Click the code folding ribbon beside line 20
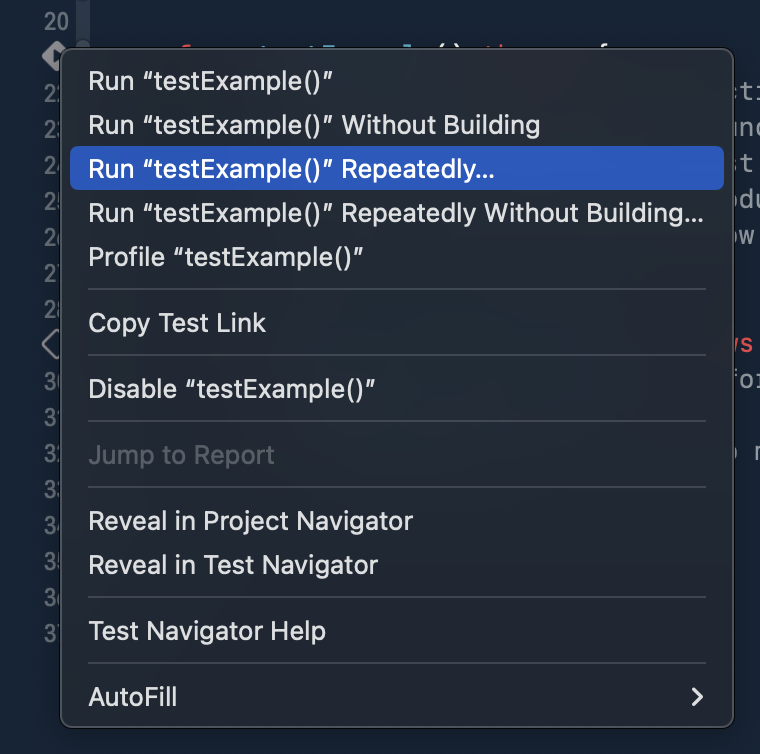 click(83, 22)
